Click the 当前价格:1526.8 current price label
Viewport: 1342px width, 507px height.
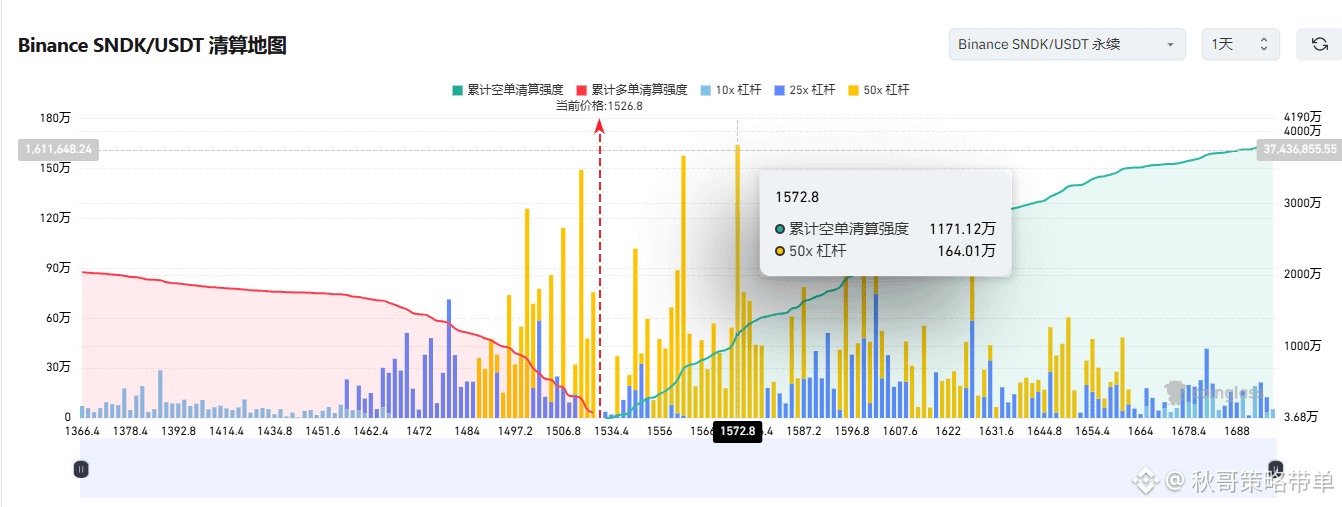(599, 106)
